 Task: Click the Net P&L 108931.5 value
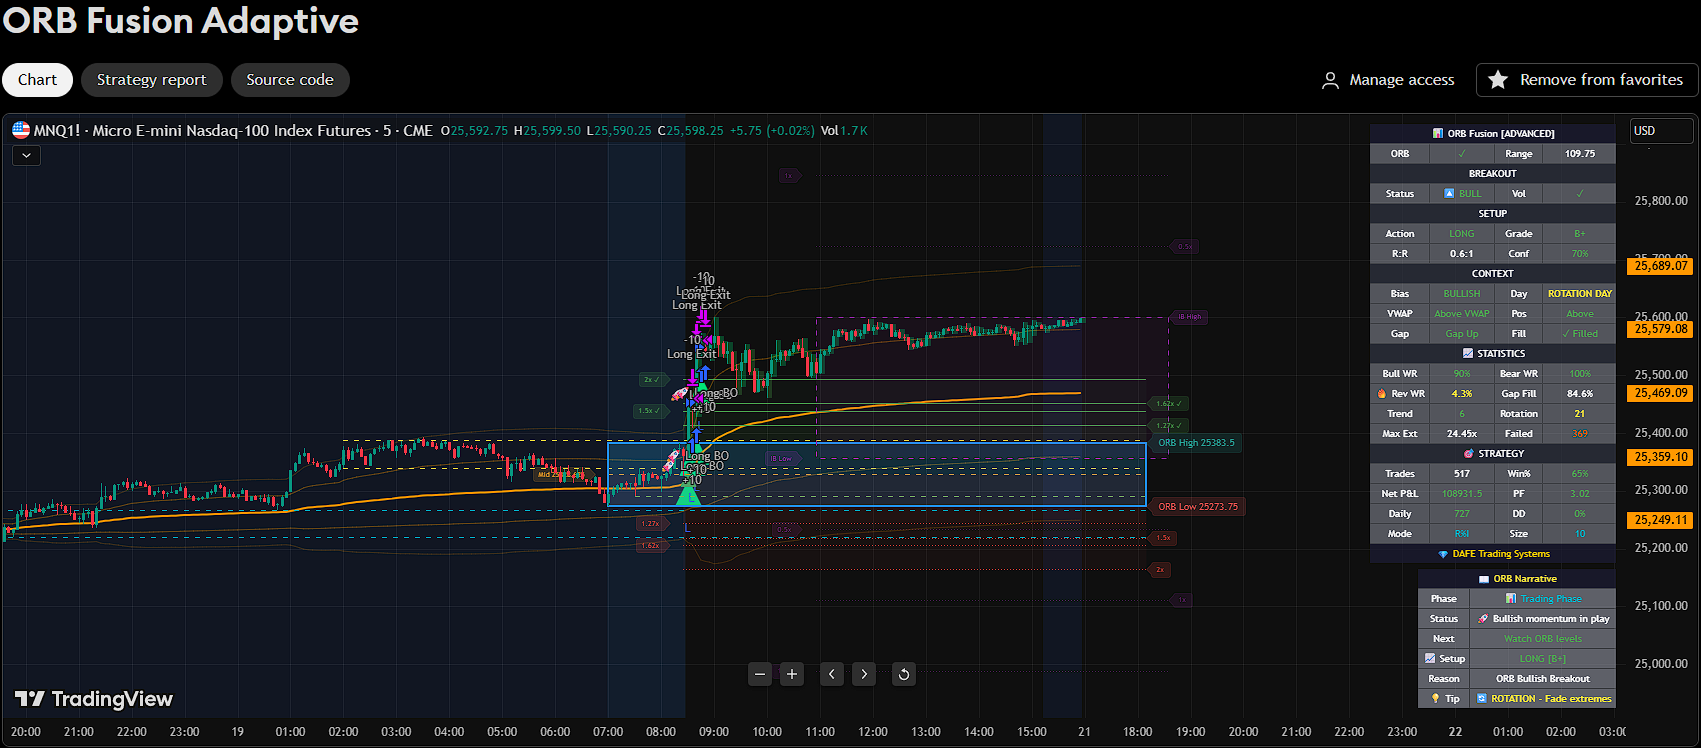point(1462,494)
